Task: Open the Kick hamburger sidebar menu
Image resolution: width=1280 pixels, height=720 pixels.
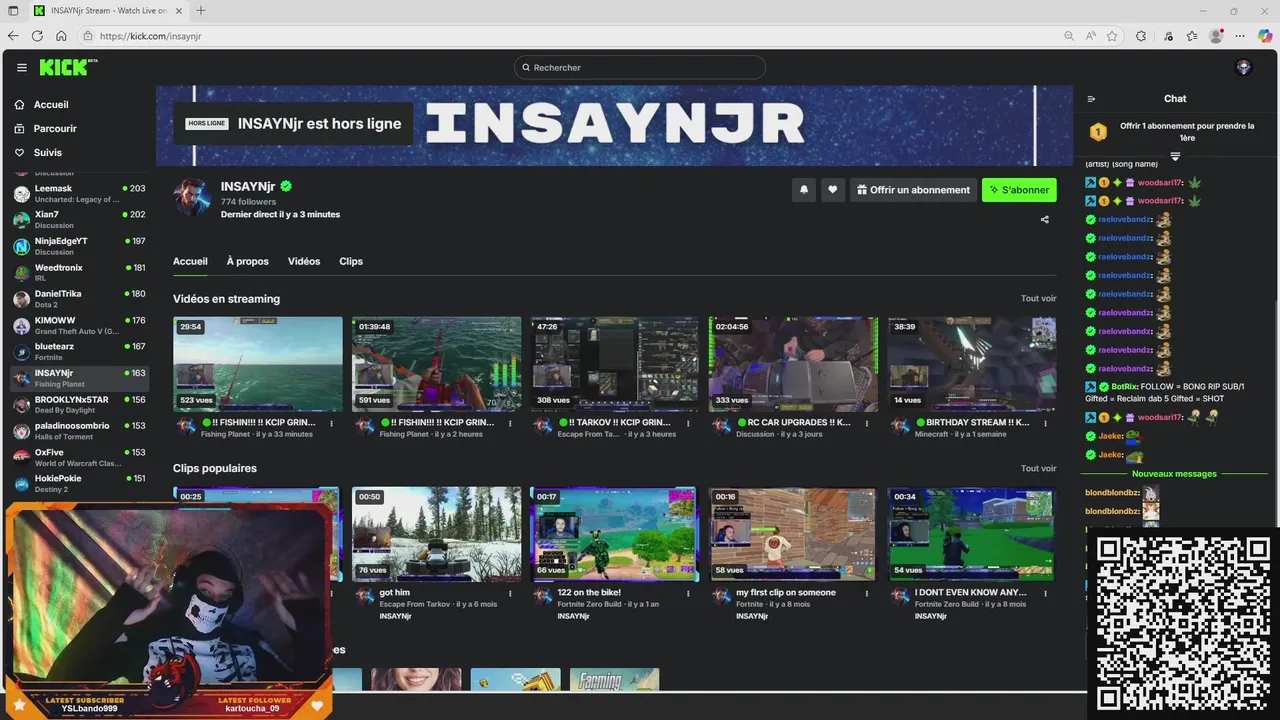Action: coord(22,68)
